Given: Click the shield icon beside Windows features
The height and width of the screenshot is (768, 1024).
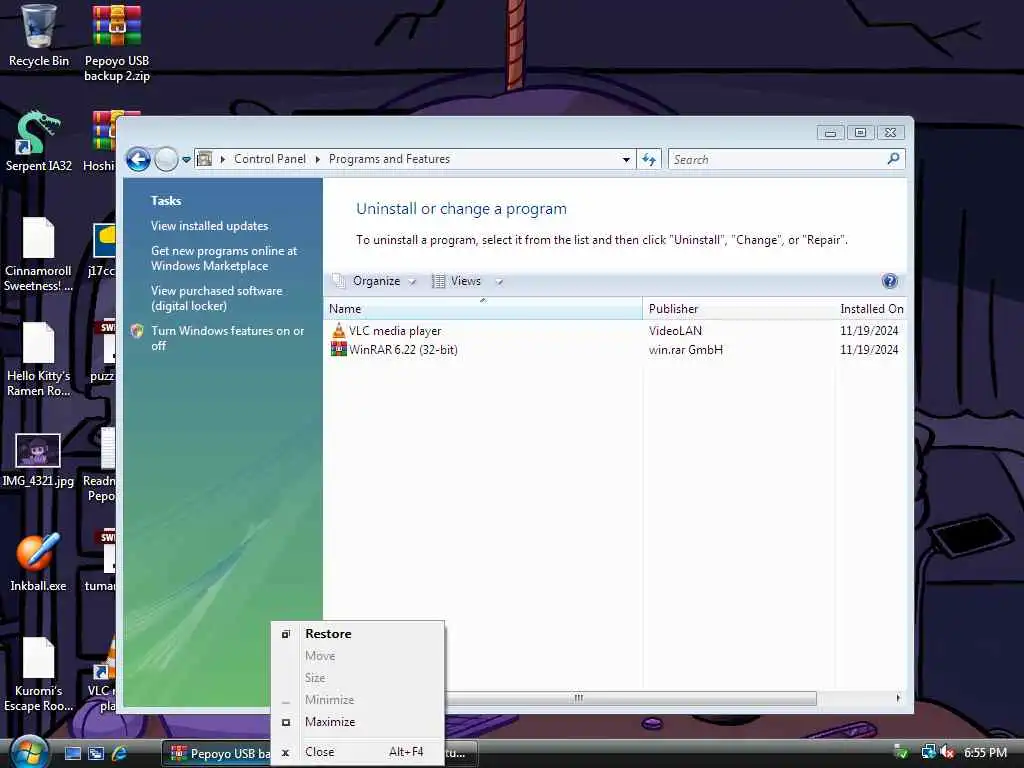Looking at the screenshot, I should coord(137,331).
